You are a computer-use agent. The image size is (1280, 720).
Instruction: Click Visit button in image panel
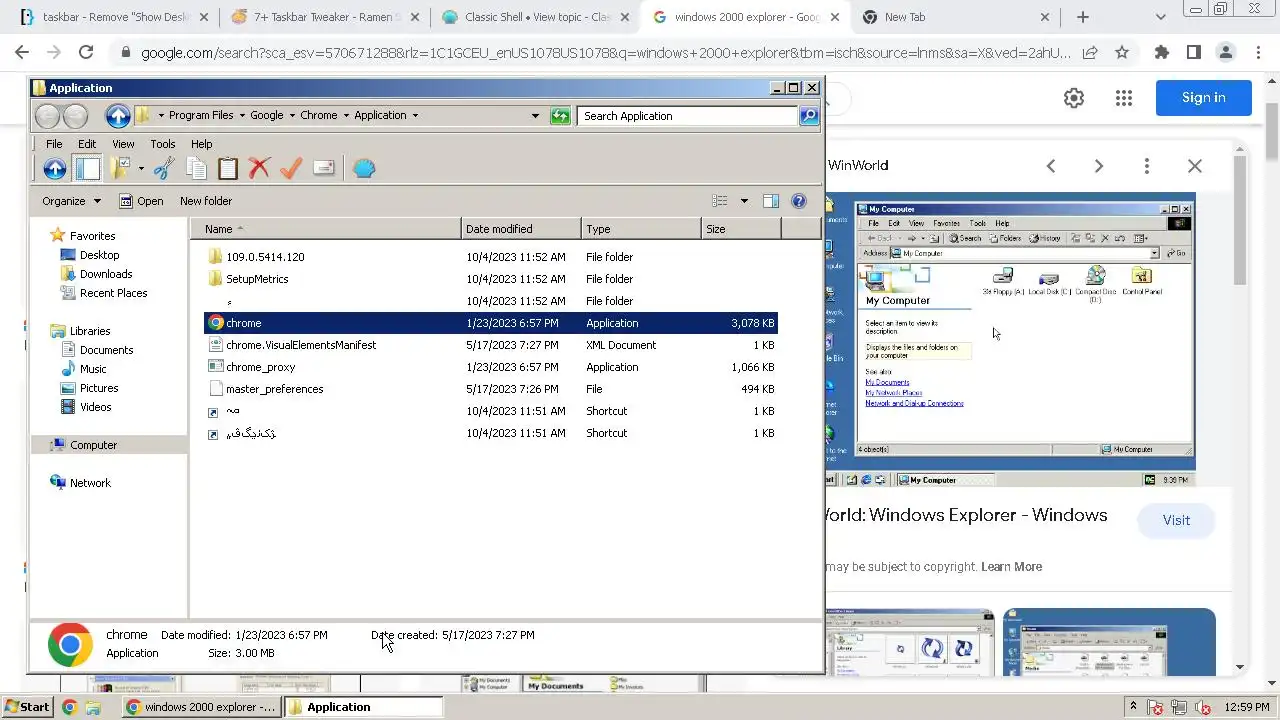click(1176, 520)
